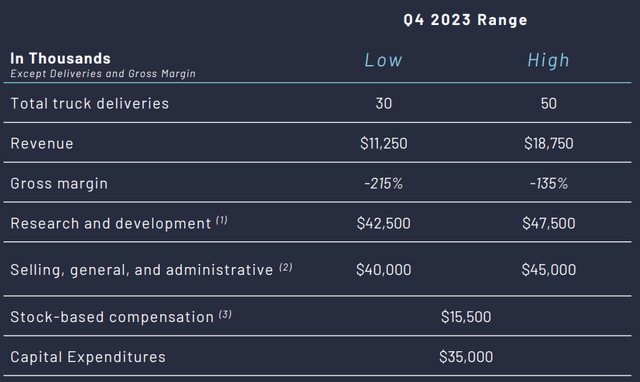Select the high revenue value $18,750

coord(549,143)
